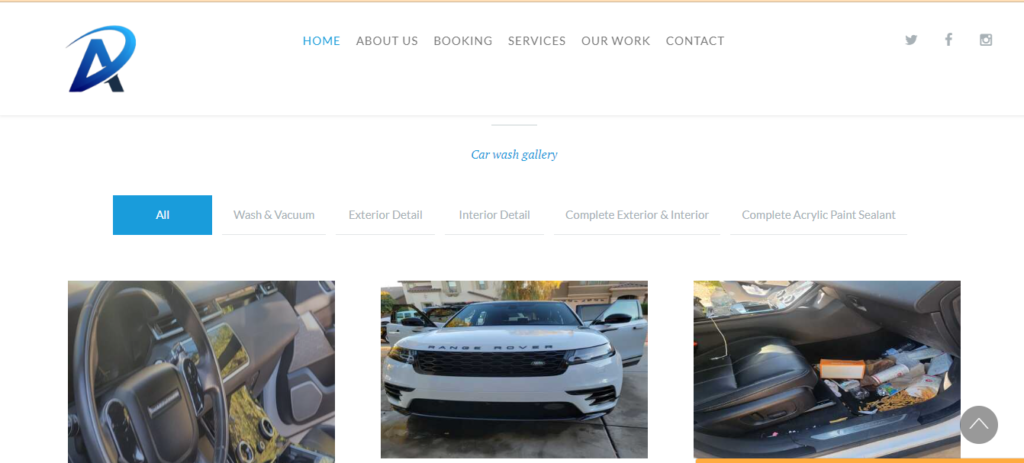Open the ABOUT US page
Viewport: 1024px width, 463px height.
click(387, 40)
